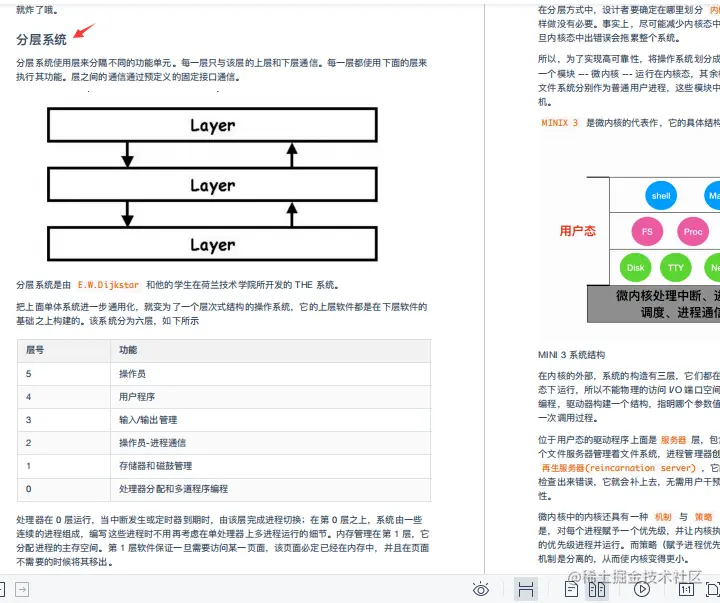Click the blue shell circle in diagram

click(x=661, y=196)
